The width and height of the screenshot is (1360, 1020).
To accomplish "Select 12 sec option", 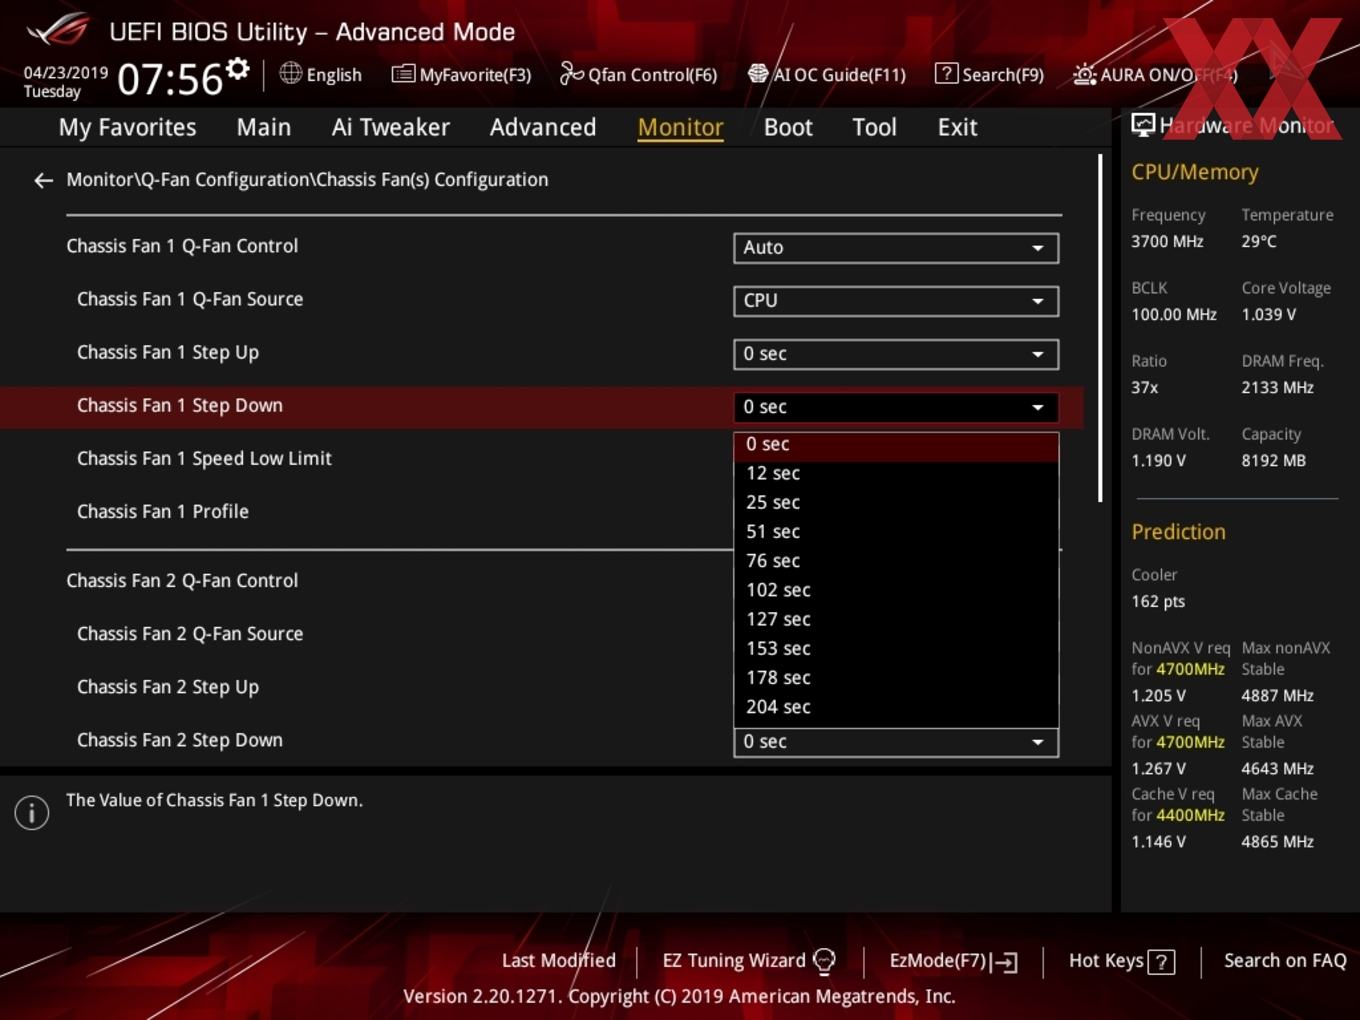I will point(896,473).
